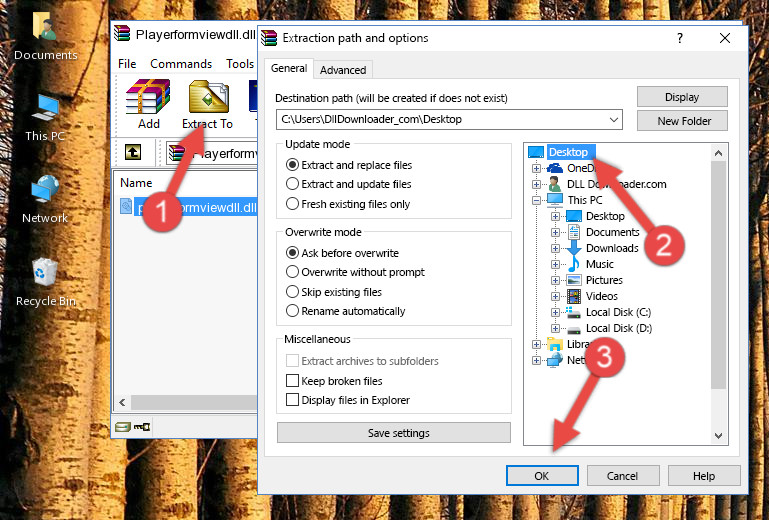Expand the Documents tree node
The image size is (769, 520).
tap(555, 233)
